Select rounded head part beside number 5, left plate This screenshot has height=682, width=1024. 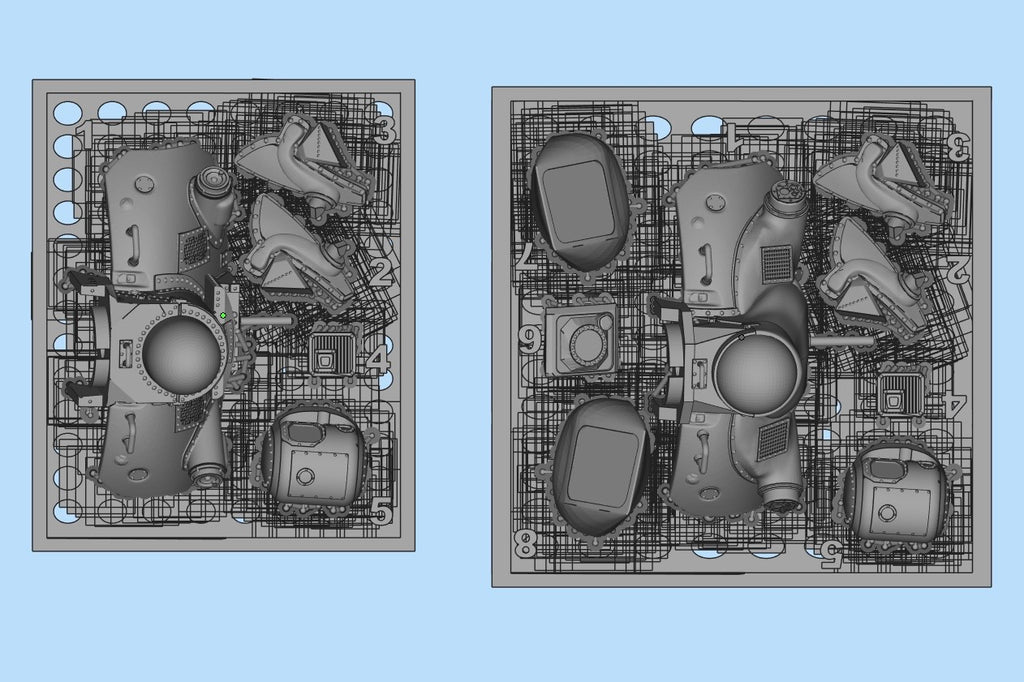coord(315,460)
